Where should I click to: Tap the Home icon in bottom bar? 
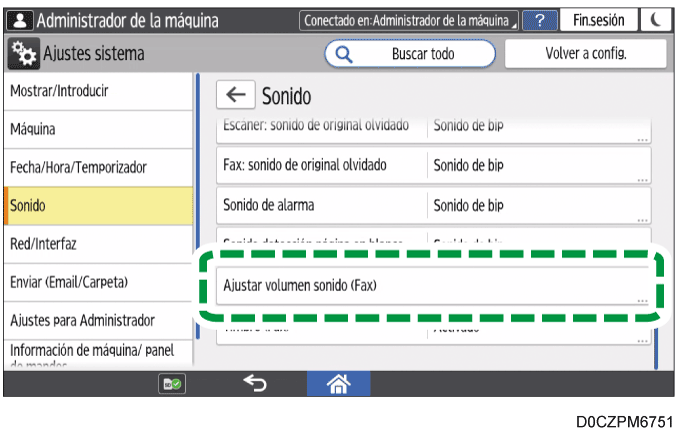(337, 381)
